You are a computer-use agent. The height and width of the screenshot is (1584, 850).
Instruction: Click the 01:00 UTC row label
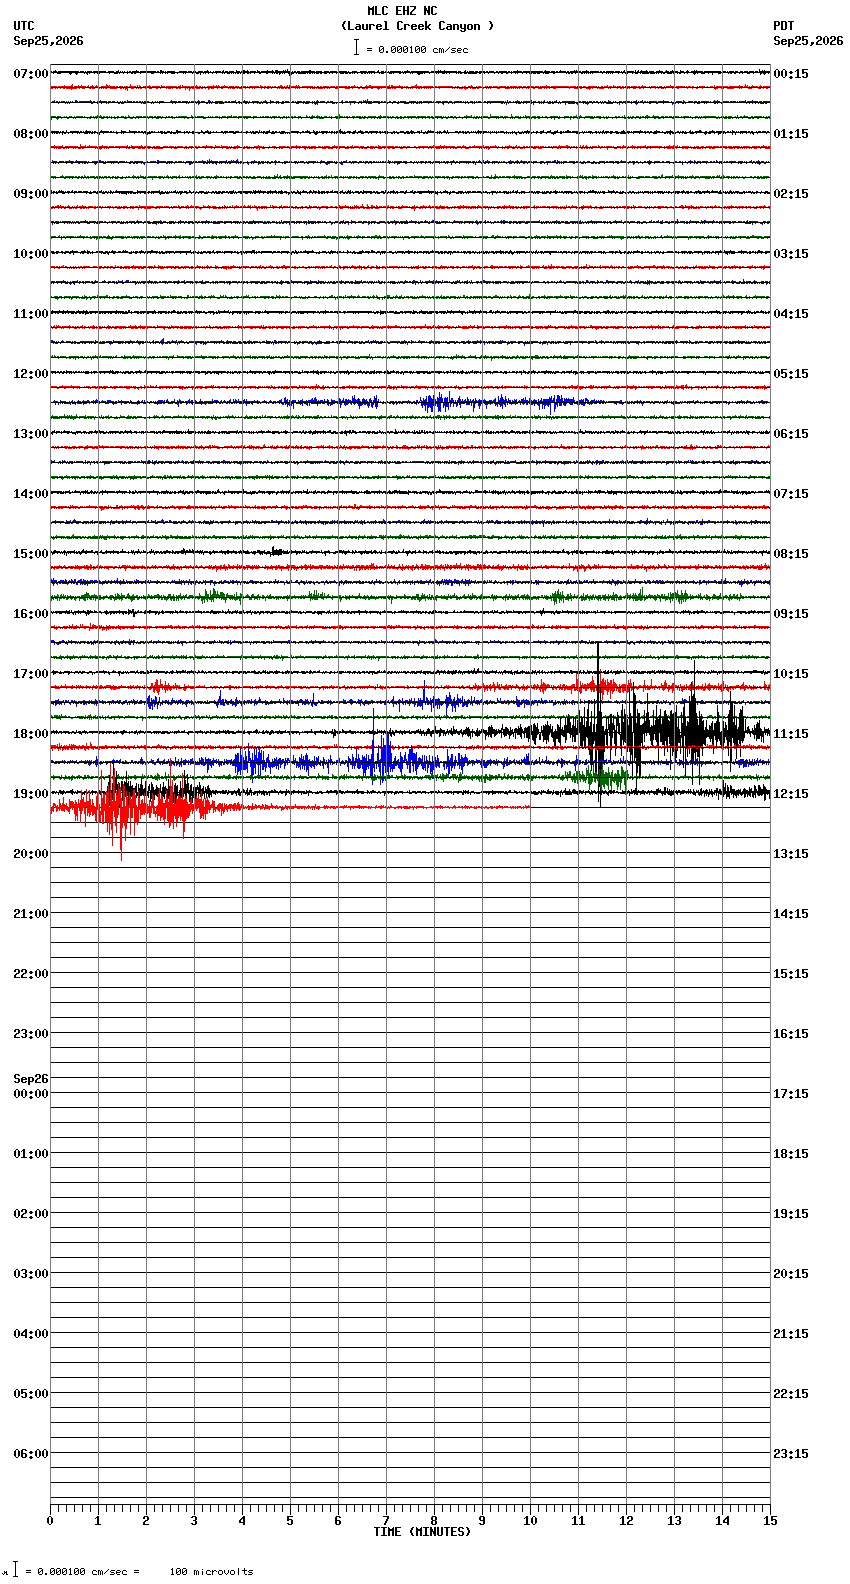tap(31, 1154)
